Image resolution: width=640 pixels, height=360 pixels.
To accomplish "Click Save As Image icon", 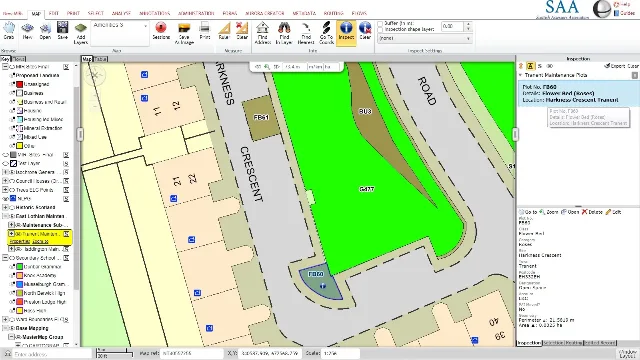I will (184, 33).
